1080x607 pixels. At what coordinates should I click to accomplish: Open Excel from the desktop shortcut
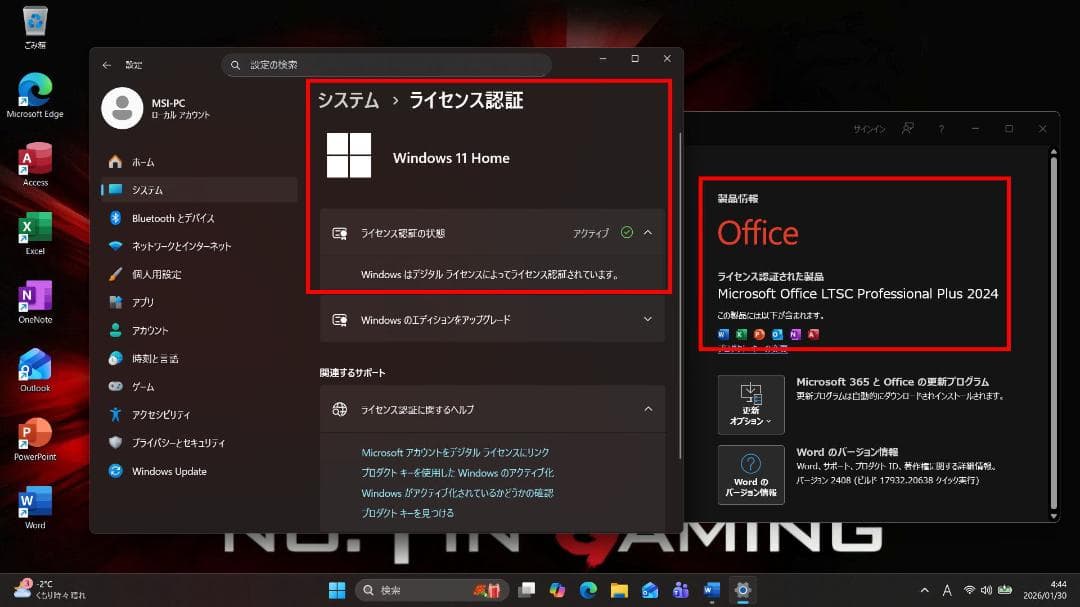tap(35, 225)
